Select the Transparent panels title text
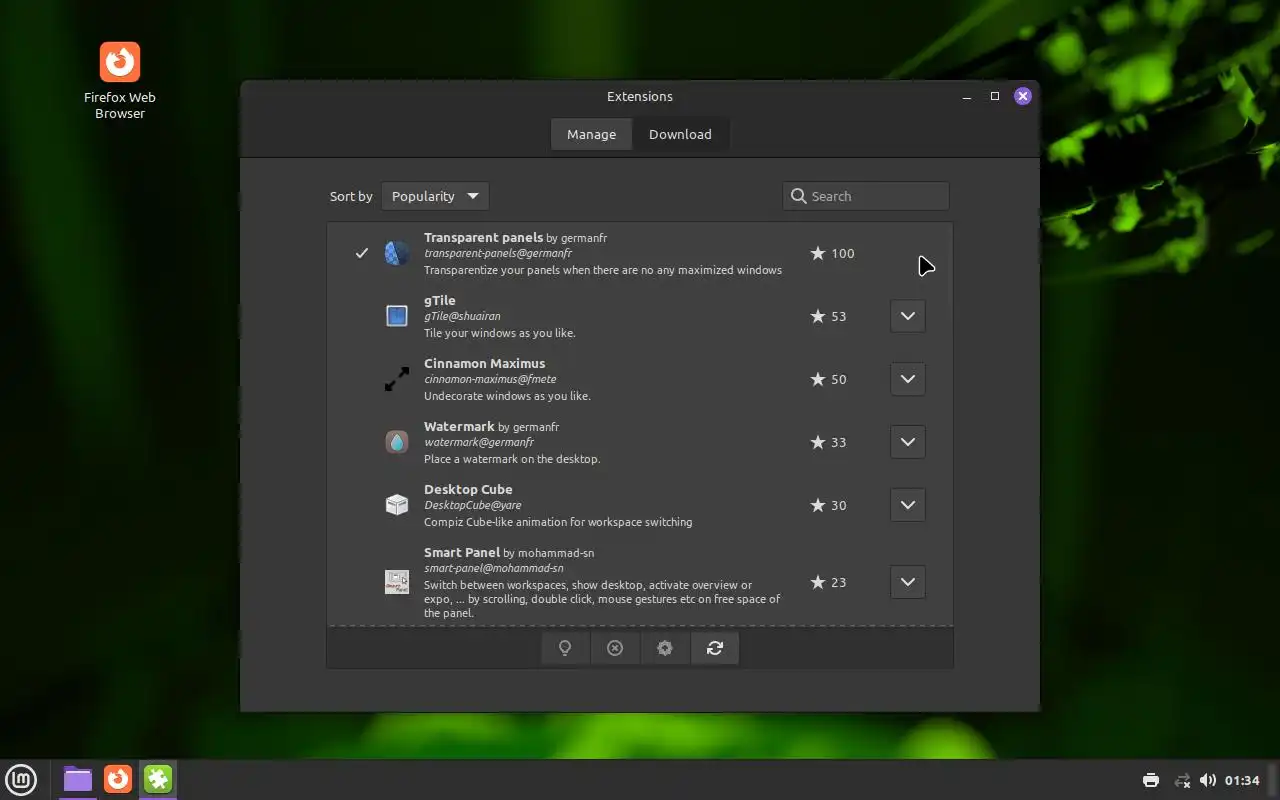 (x=483, y=237)
